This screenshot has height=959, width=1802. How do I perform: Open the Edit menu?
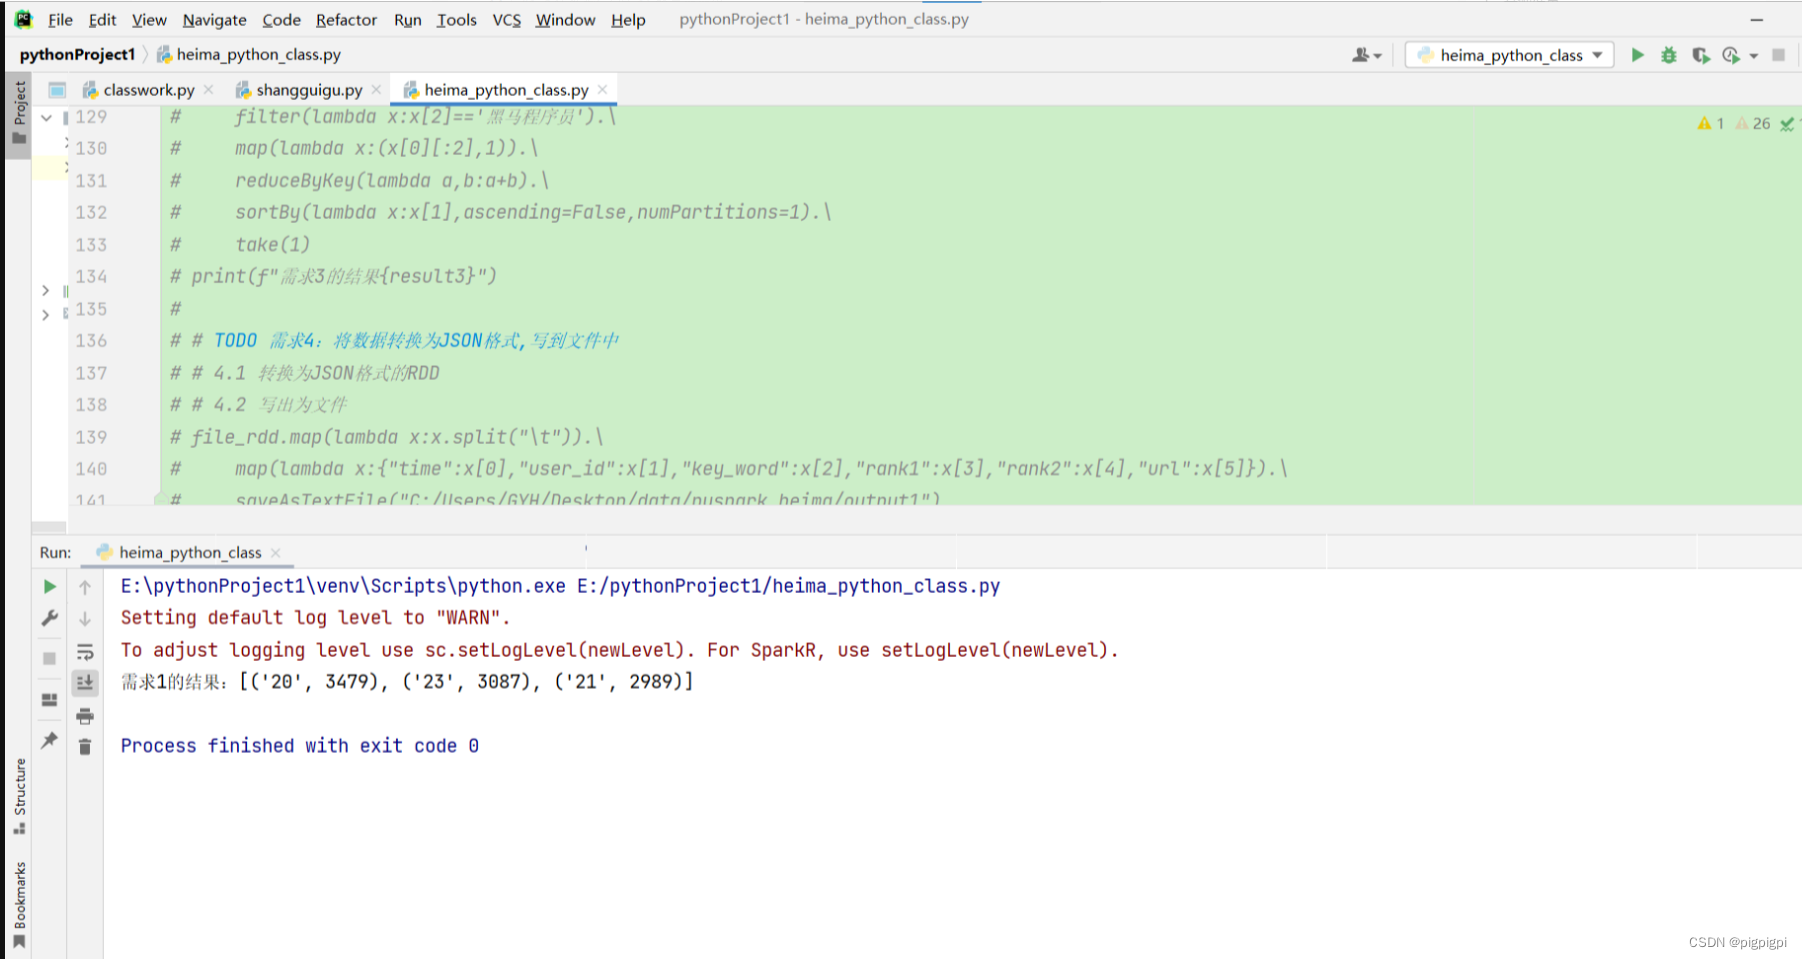coord(102,19)
